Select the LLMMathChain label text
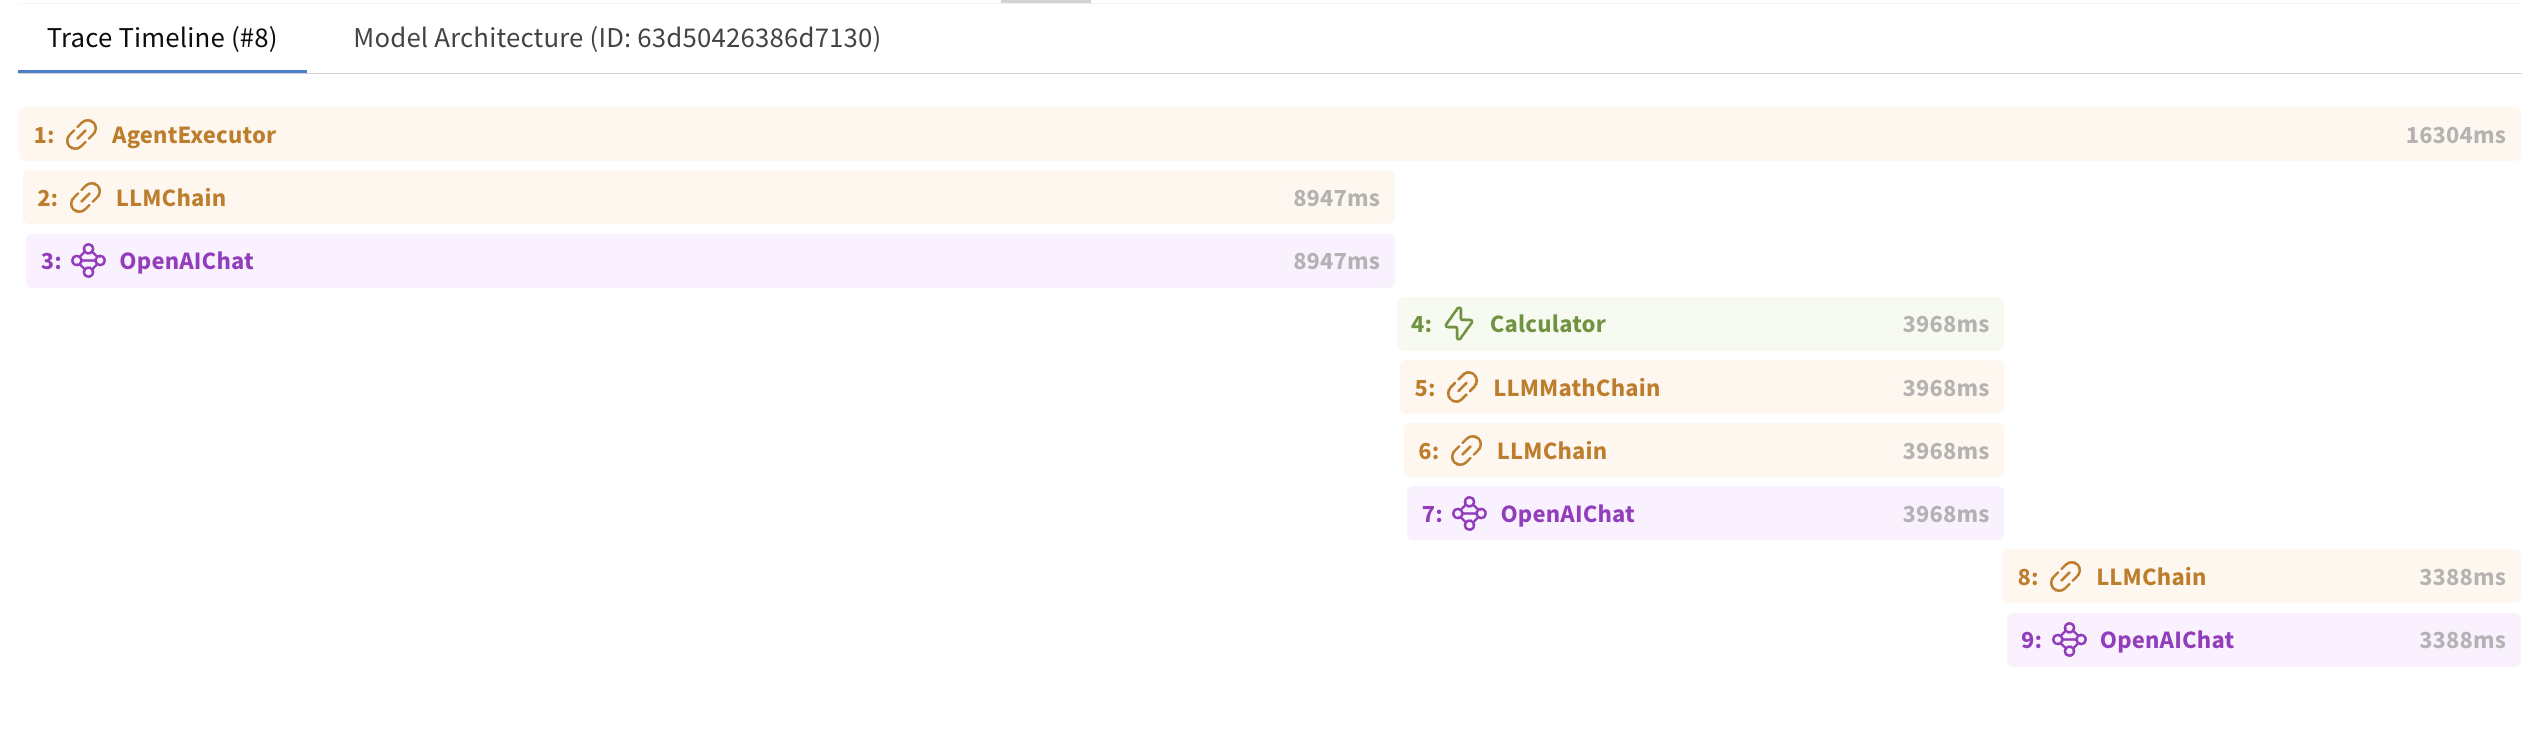 pos(1577,387)
